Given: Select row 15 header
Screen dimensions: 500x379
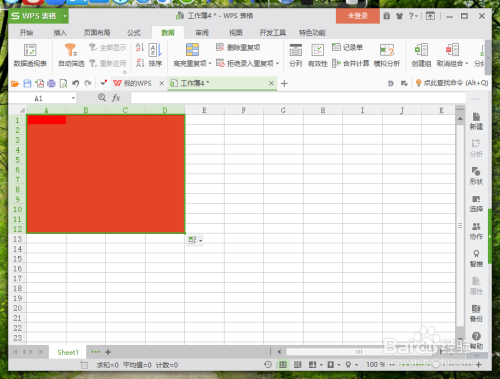Looking at the screenshot, I should tap(17, 259).
